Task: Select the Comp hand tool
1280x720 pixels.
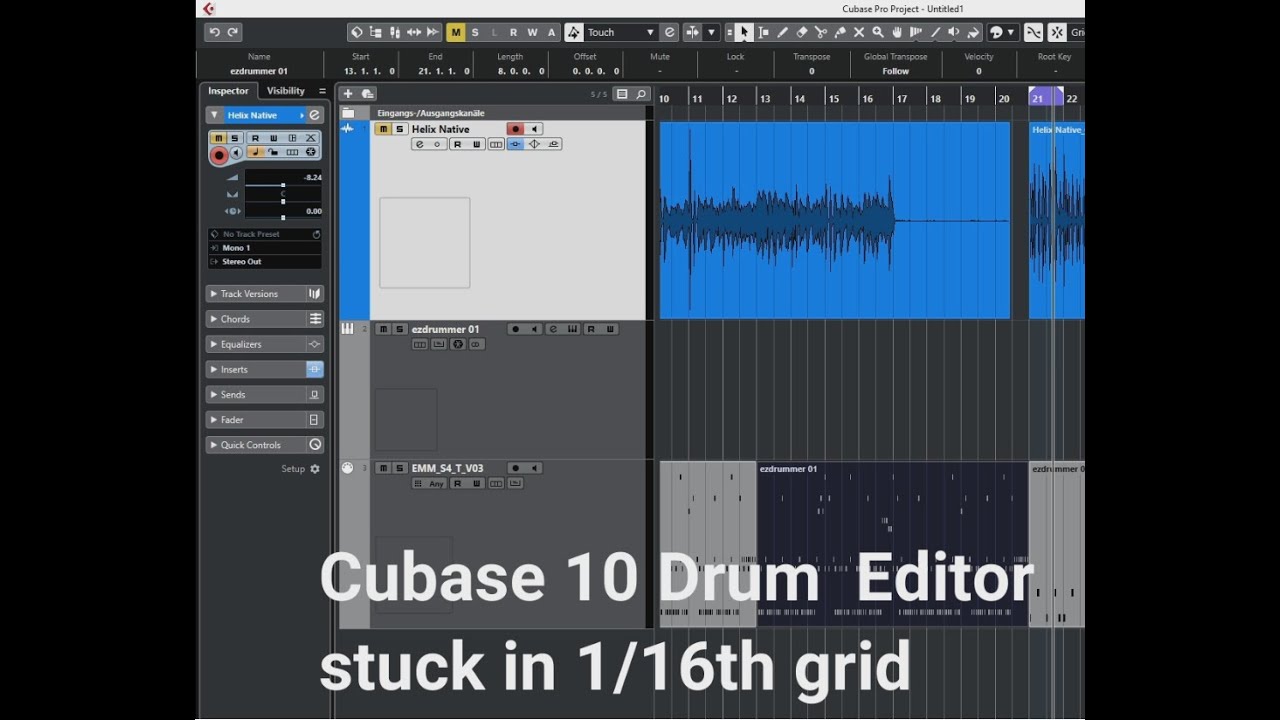Action: tap(897, 32)
